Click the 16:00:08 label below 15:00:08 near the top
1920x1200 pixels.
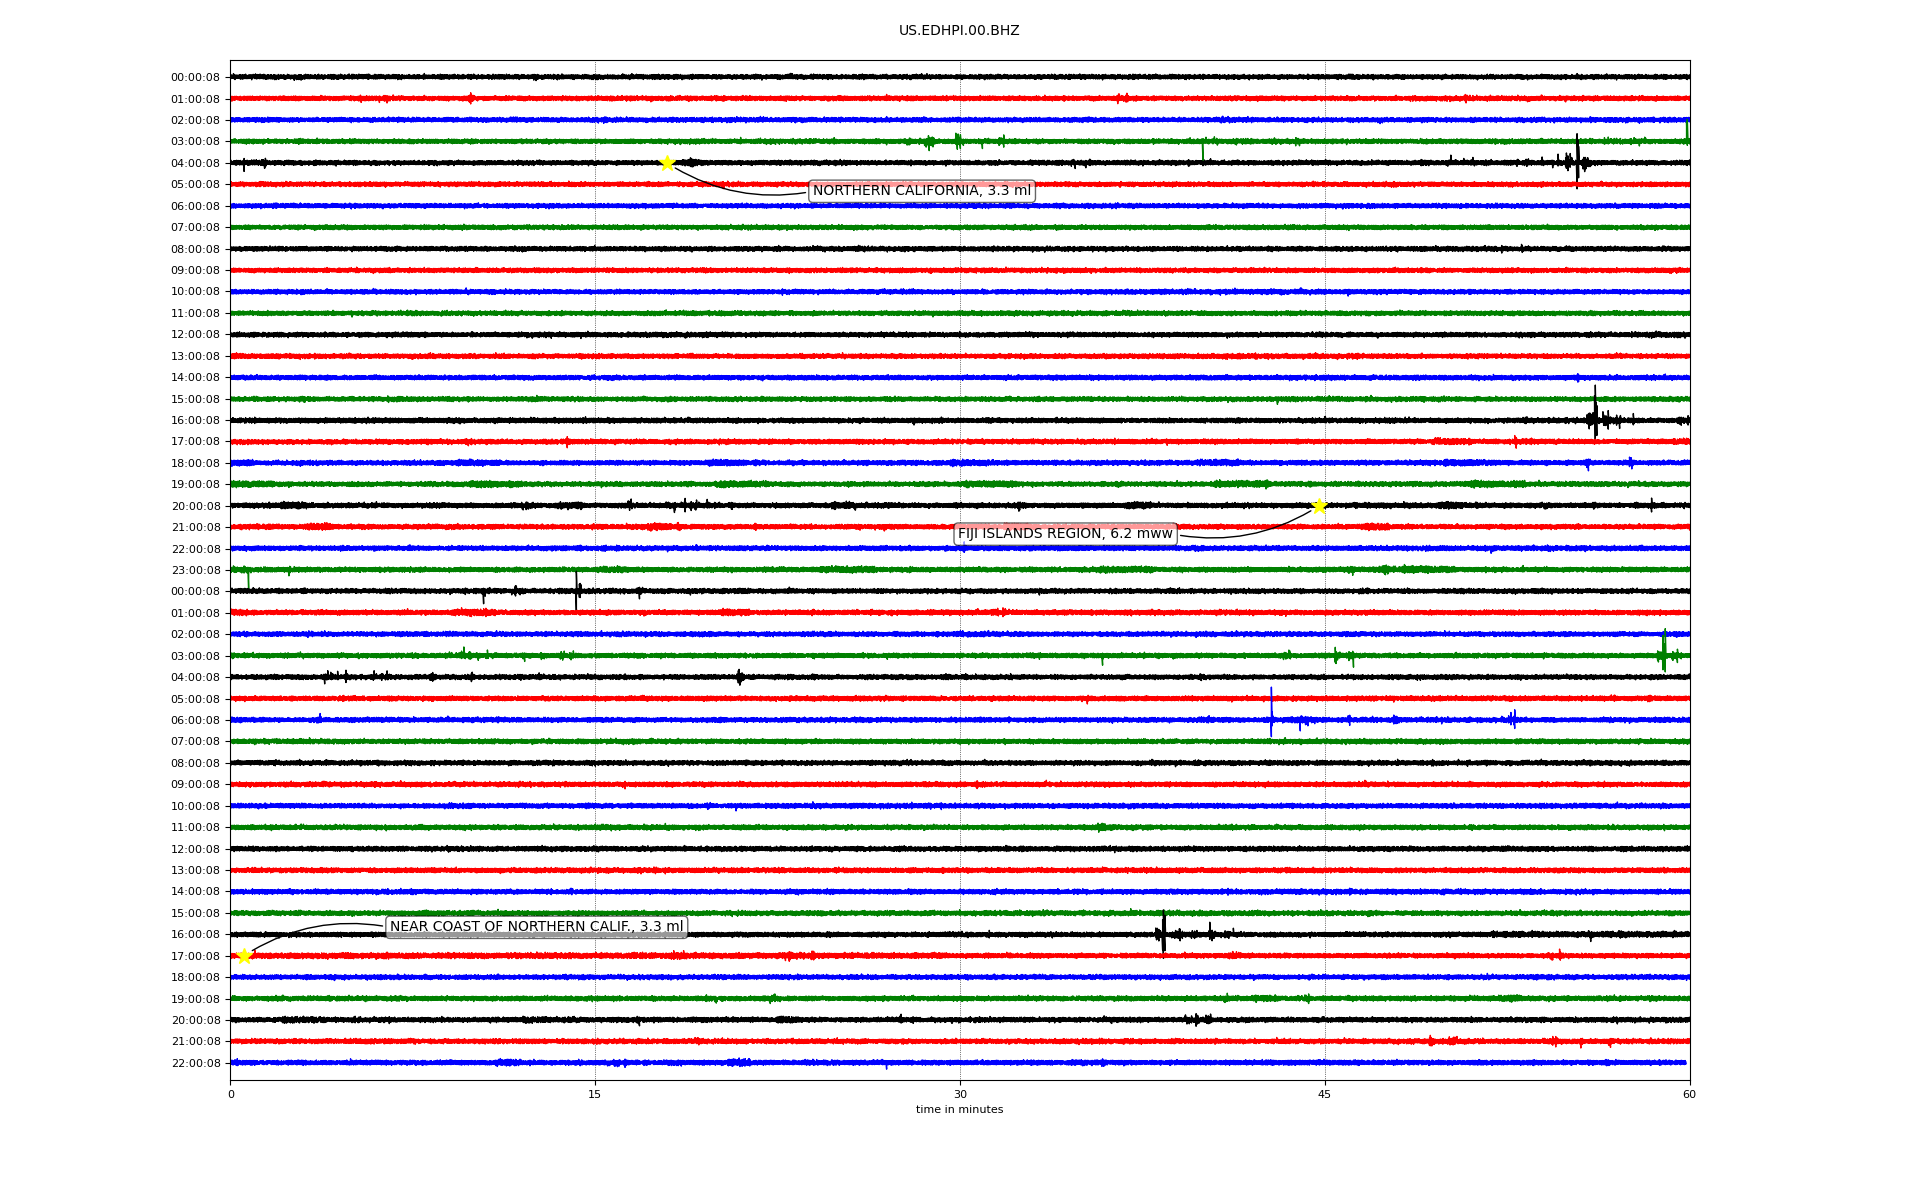pyautogui.click(x=195, y=421)
